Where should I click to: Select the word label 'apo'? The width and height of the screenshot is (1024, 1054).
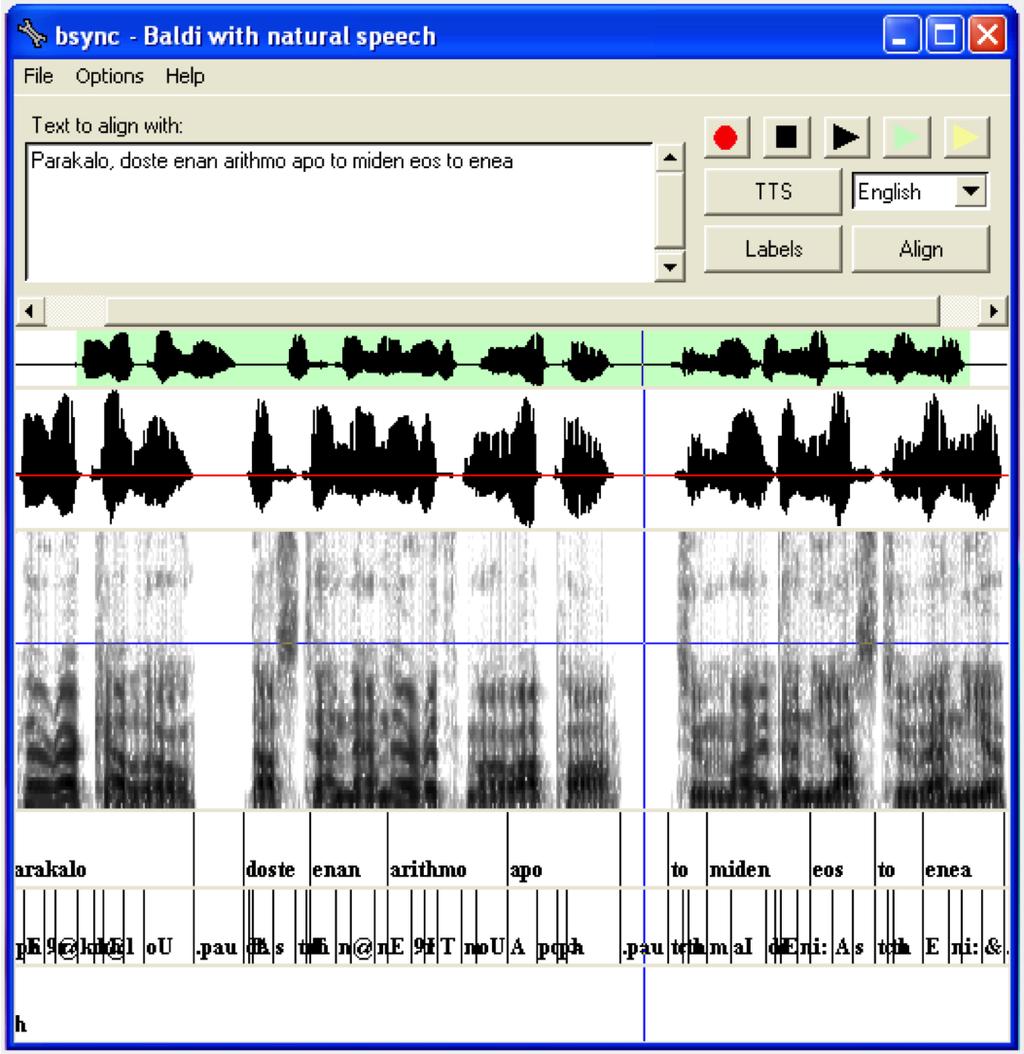526,870
